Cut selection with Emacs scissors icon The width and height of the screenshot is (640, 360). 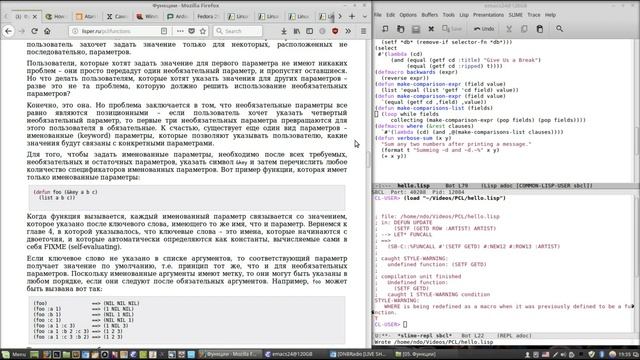point(509,29)
